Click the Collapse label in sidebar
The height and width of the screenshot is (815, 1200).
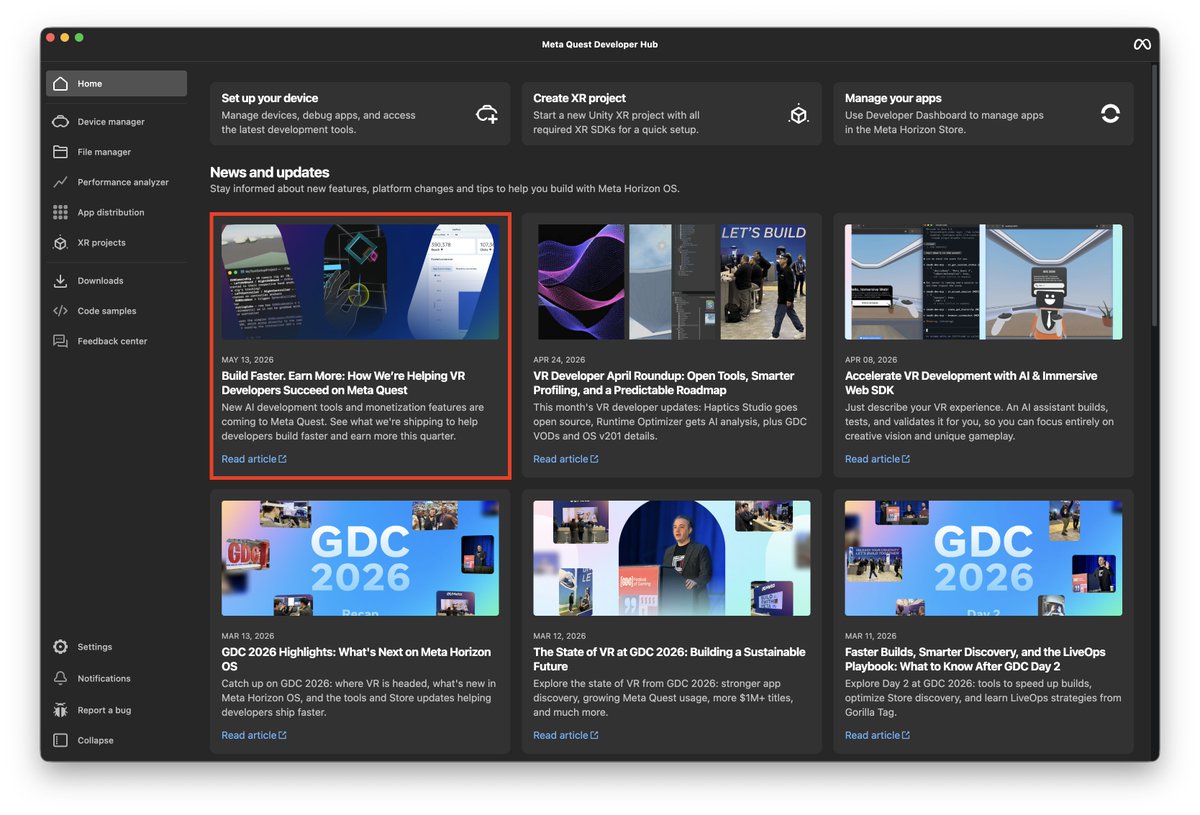pyautogui.click(x=96, y=741)
